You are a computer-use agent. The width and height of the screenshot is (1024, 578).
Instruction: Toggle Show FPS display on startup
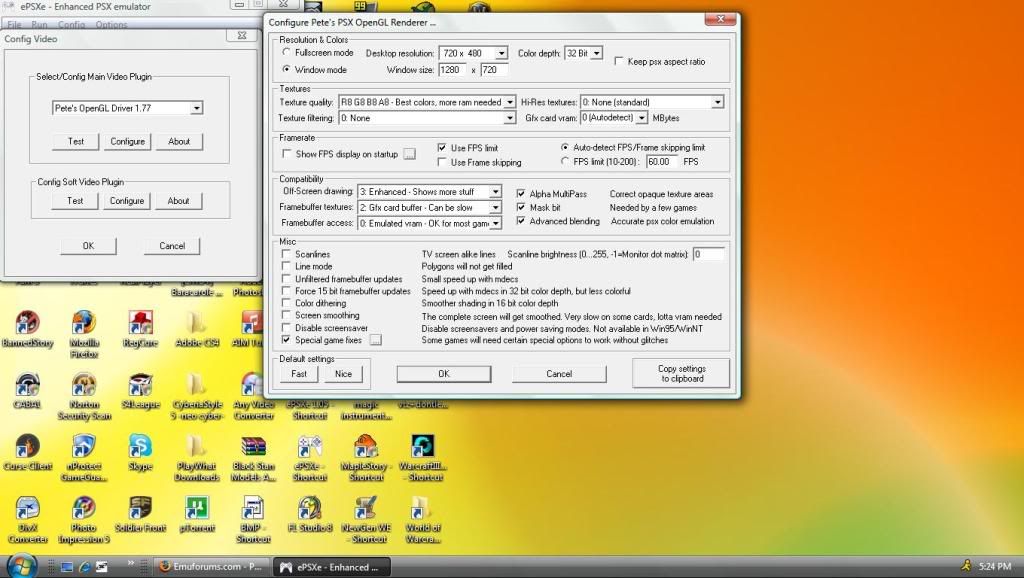pos(286,154)
